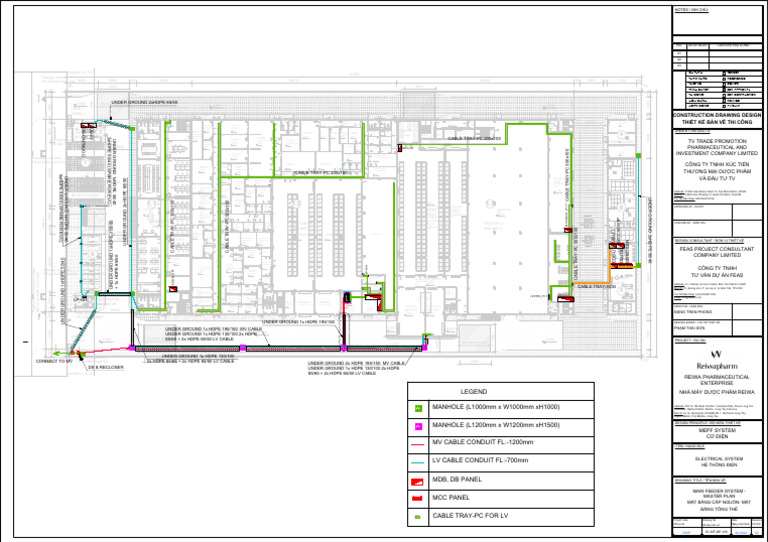Click 'NHÀ MÁY DƯỢC PHẨM REIWA' text
The height and width of the screenshot is (542, 768).
717,392
